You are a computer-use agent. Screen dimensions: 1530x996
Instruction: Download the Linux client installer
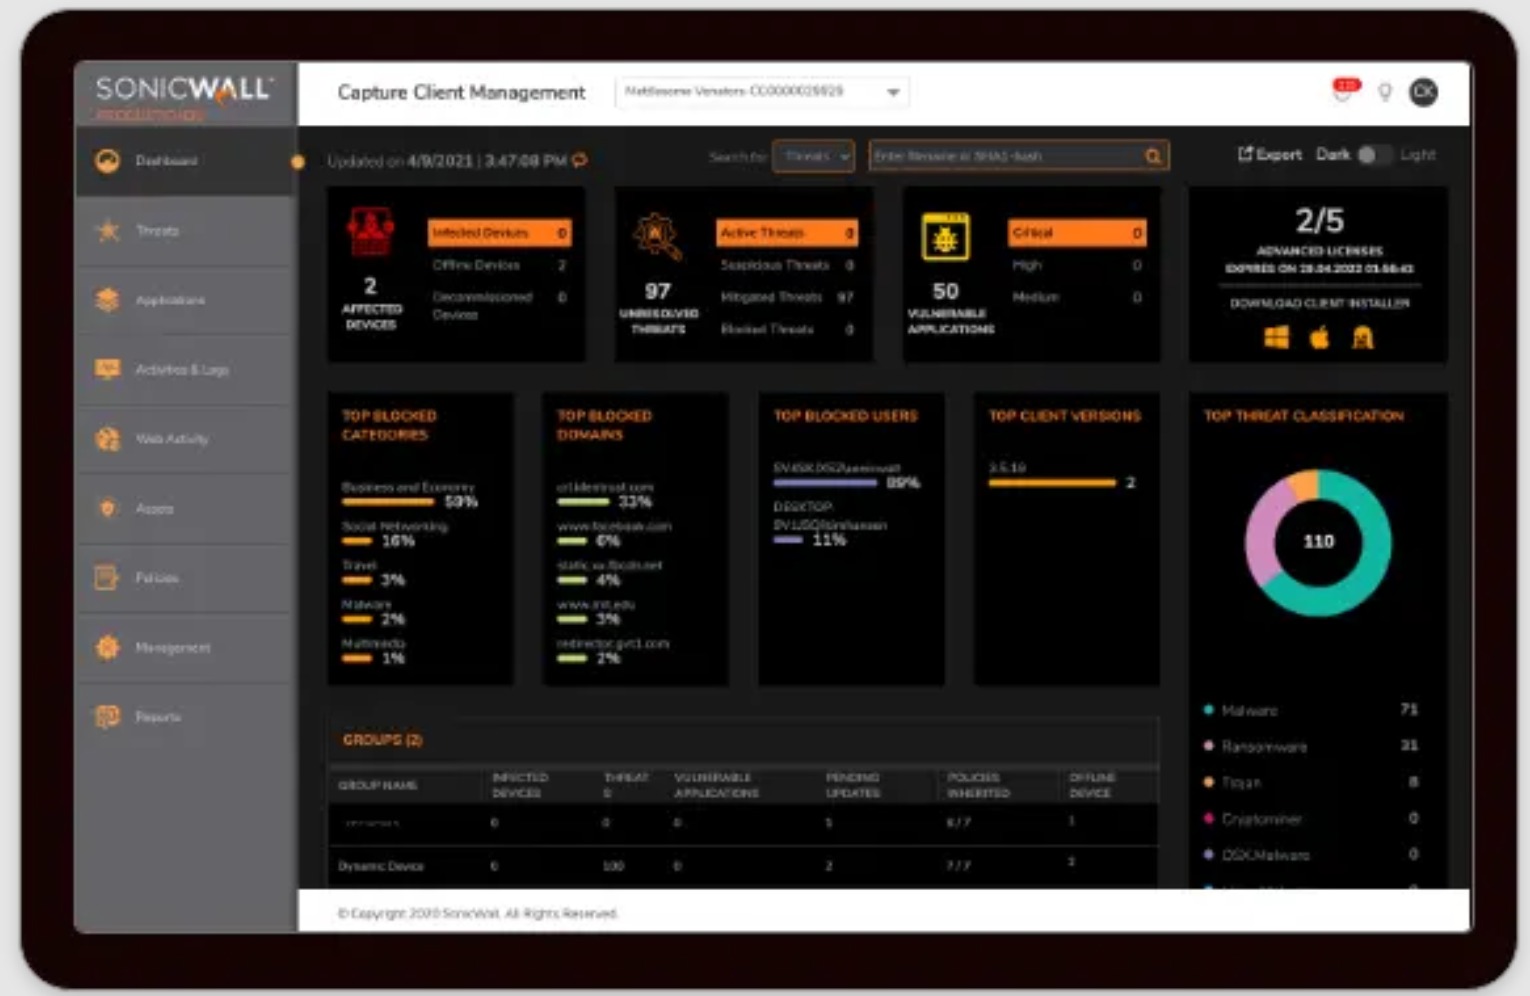pos(1362,338)
